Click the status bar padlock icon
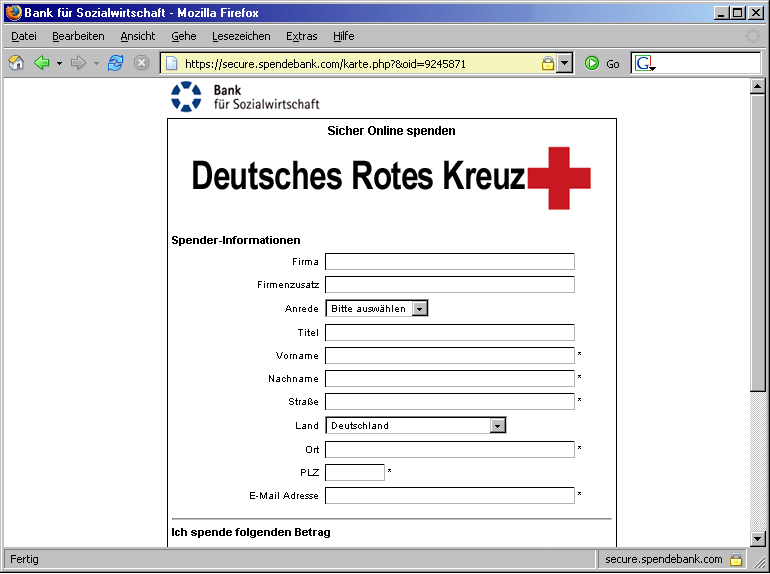Viewport: 770px width, 574px height. pos(736,559)
